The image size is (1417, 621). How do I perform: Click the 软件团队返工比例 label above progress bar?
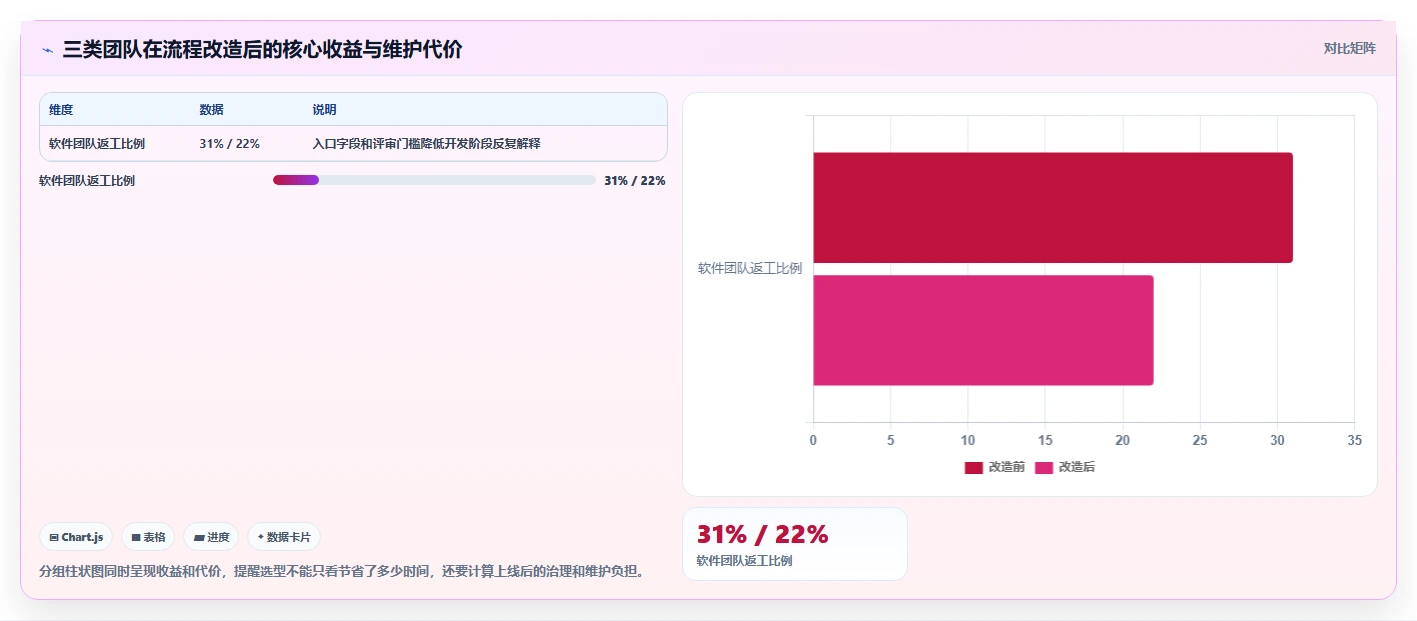[x=87, y=181]
